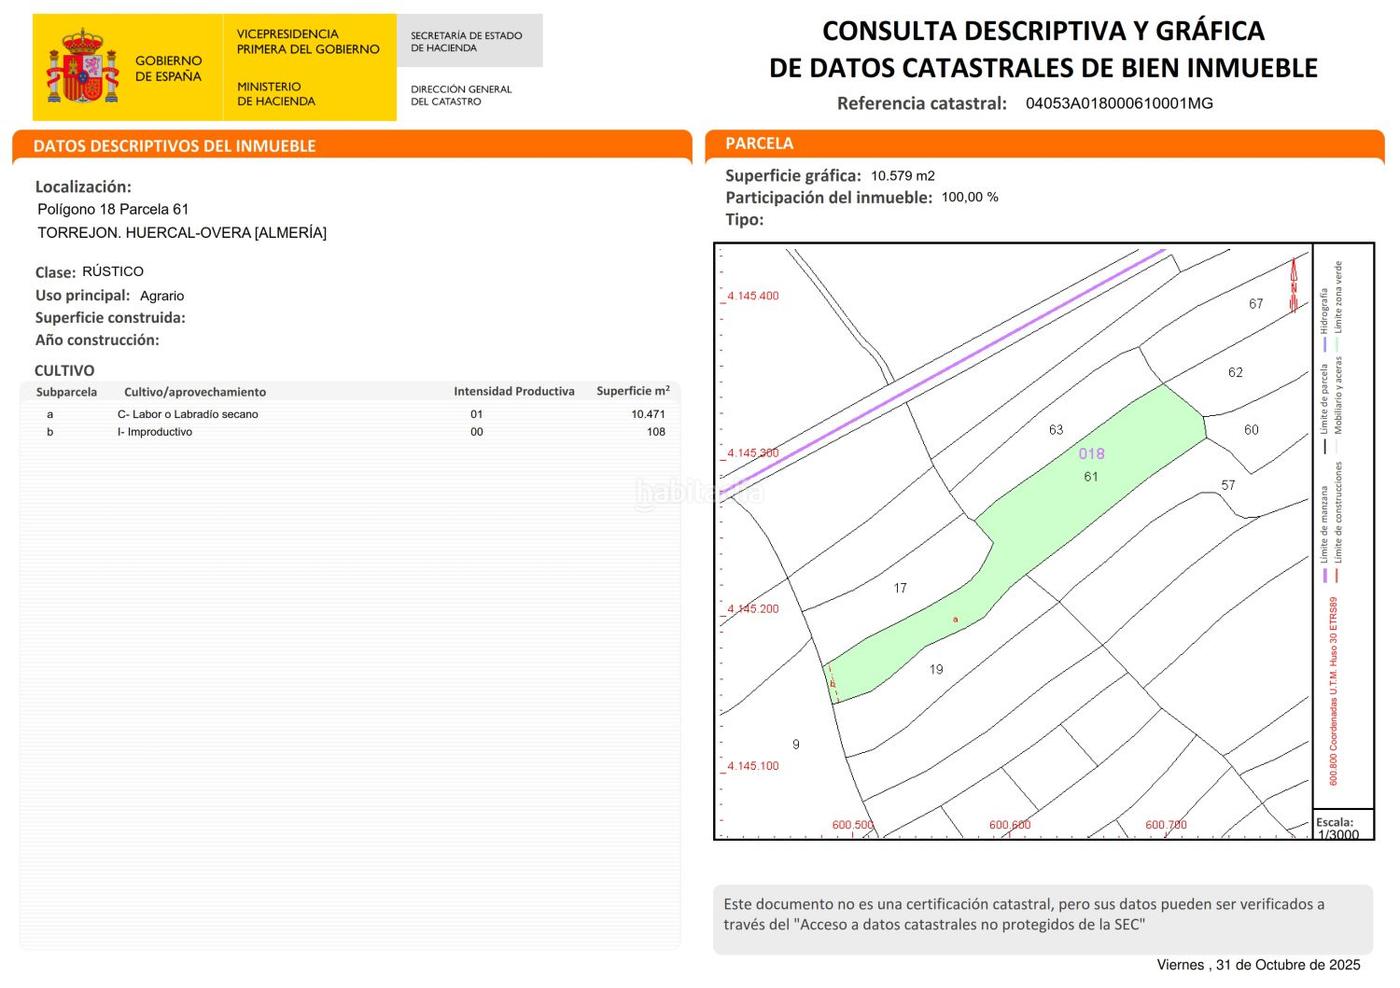
Task: Select the orange 'Parcela' section header
Action: click(759, 144)
